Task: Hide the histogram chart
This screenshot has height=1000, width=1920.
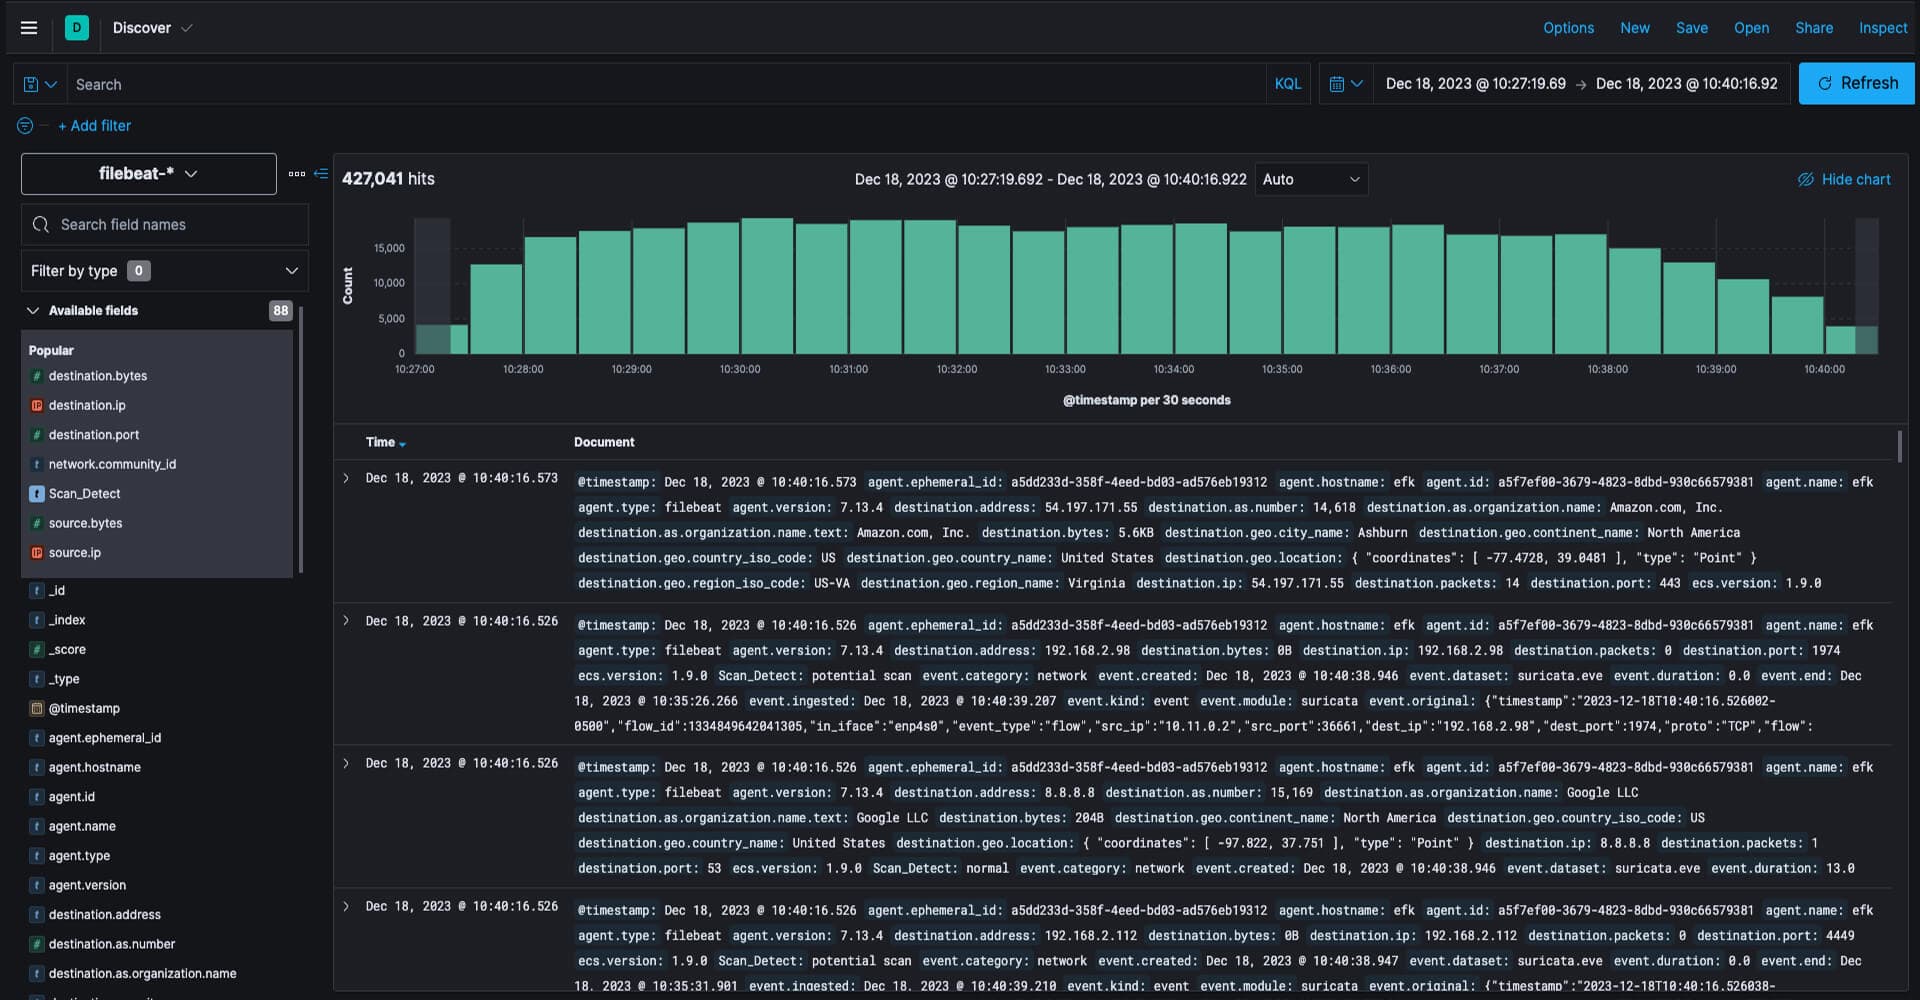Action: click(x=1844, y=180)
